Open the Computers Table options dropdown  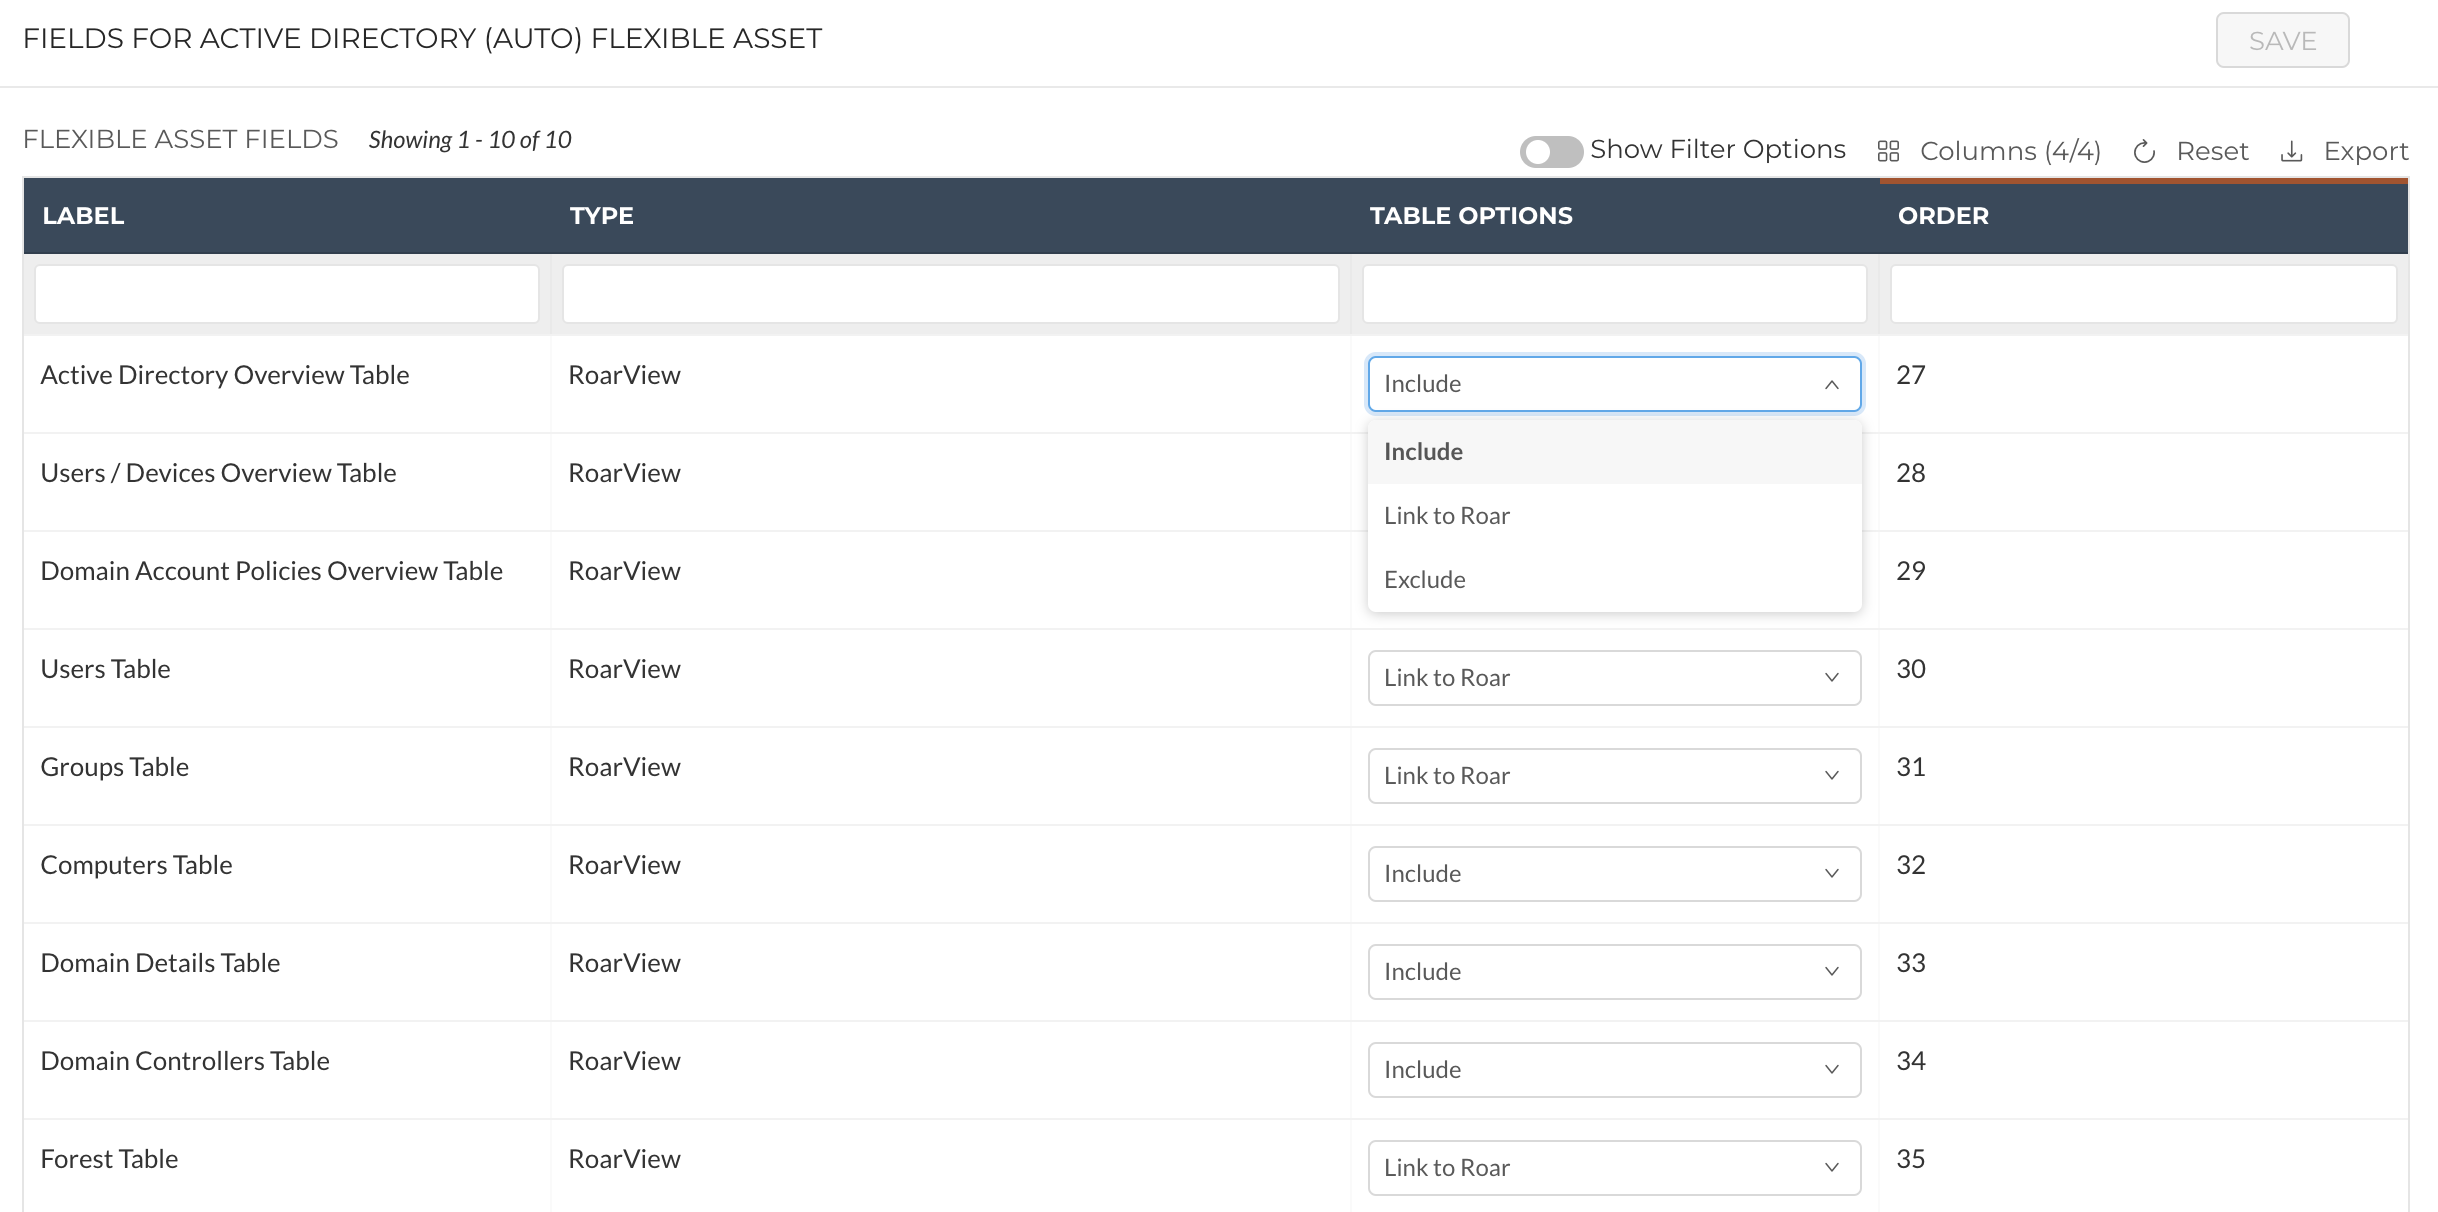click(1614, 874)
